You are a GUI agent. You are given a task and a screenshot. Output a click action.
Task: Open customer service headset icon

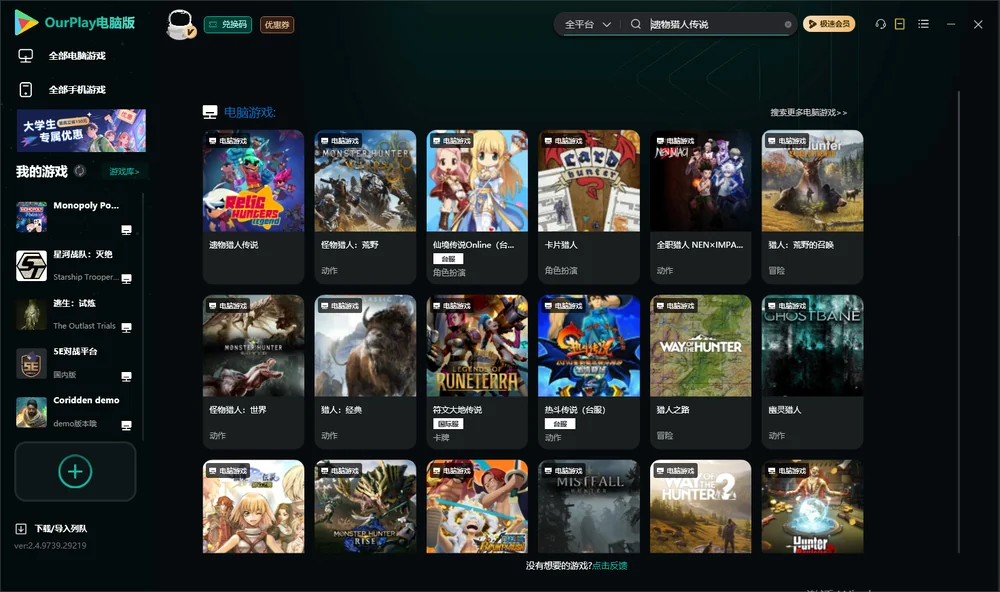pyautogui.click(x=881, y=24)
